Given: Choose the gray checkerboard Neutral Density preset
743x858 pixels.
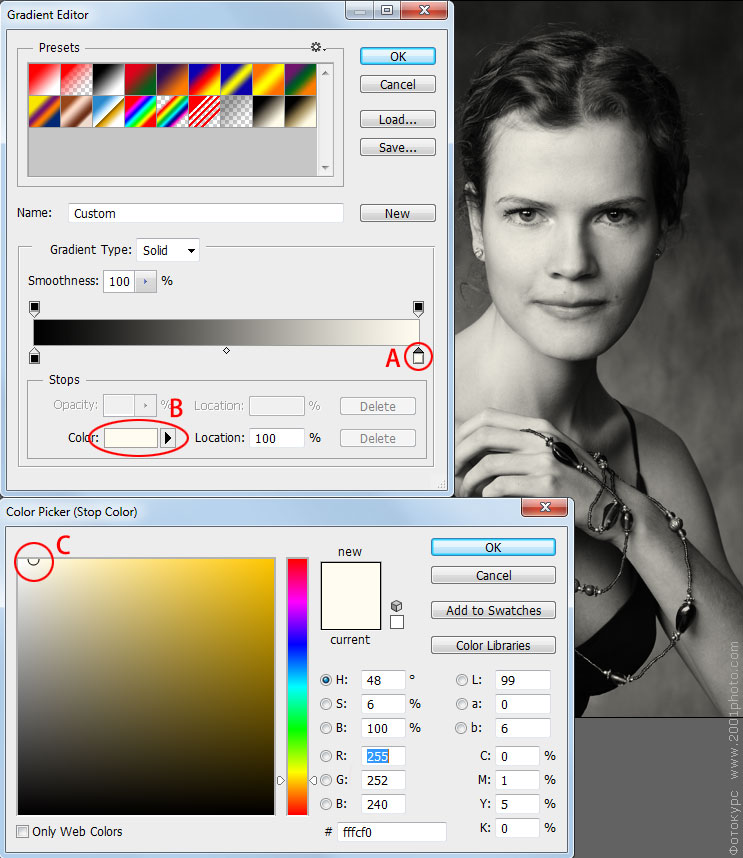Looking at the screenshot, I should 236,112.
